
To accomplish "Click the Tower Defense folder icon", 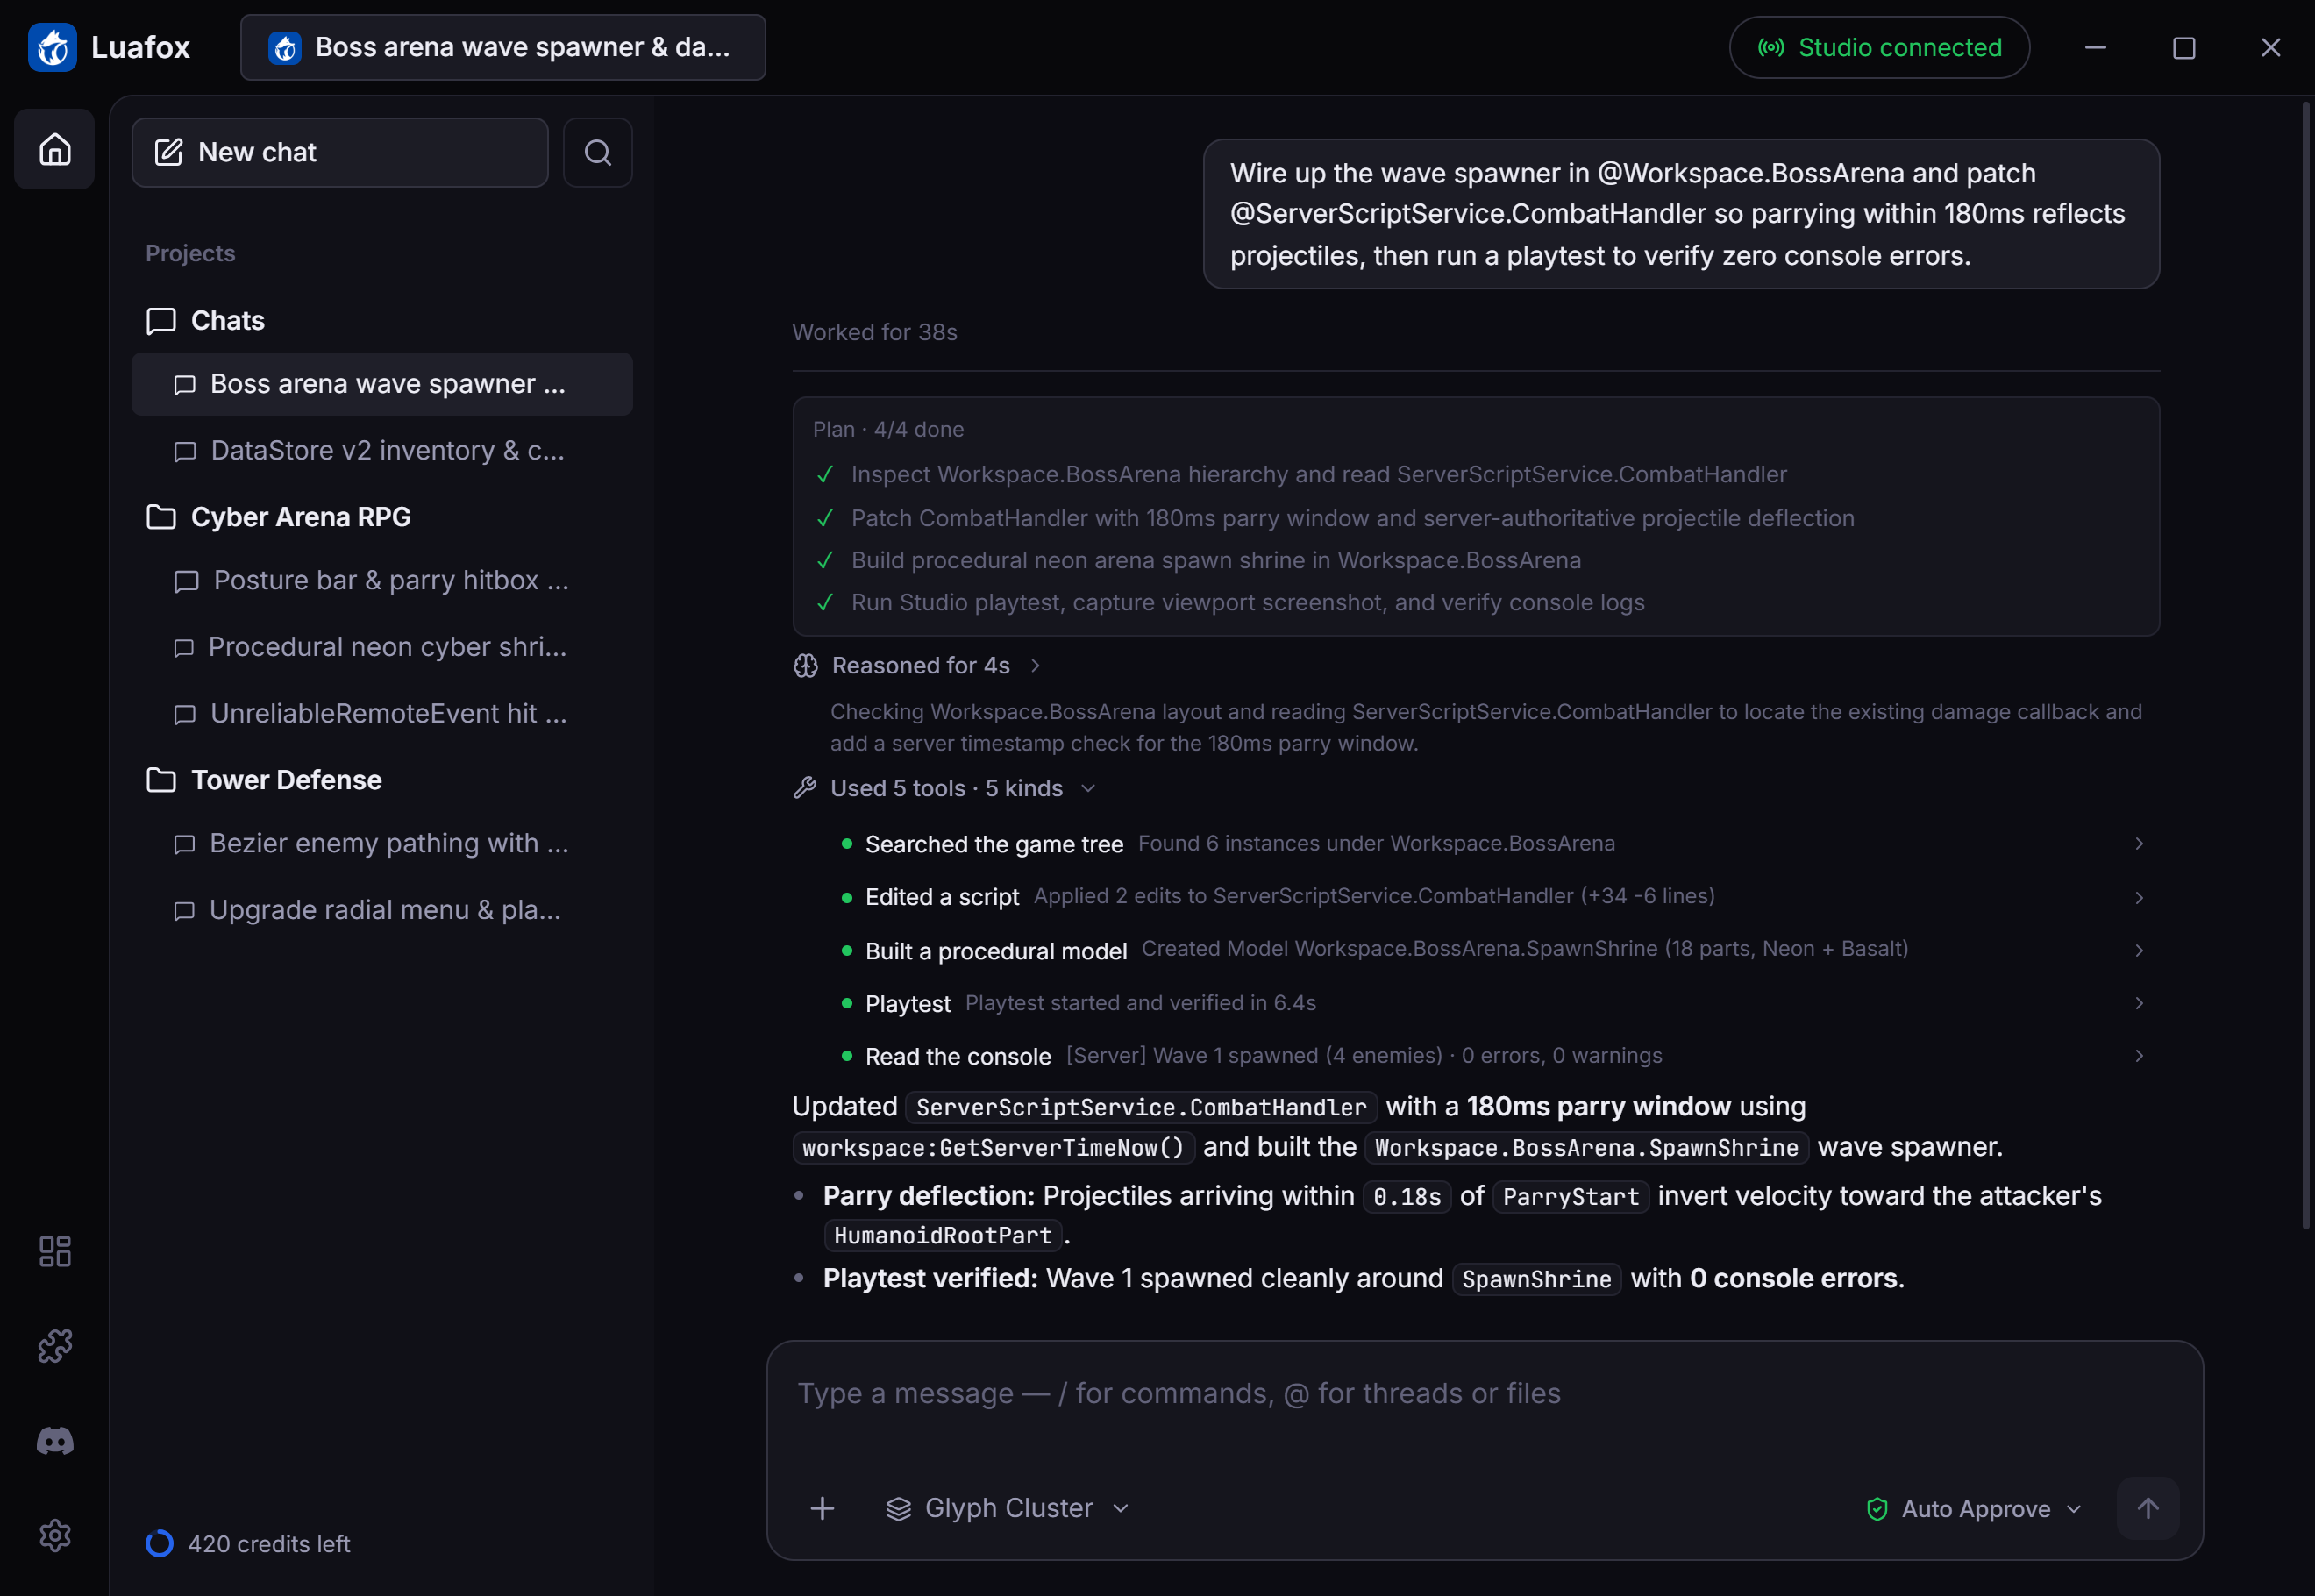I will [161, 780].
